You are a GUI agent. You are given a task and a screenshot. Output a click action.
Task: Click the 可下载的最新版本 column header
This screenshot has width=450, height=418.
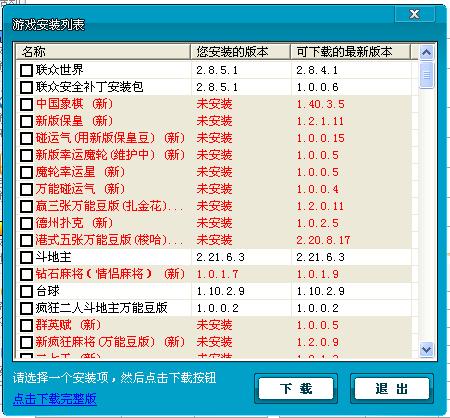351,52
